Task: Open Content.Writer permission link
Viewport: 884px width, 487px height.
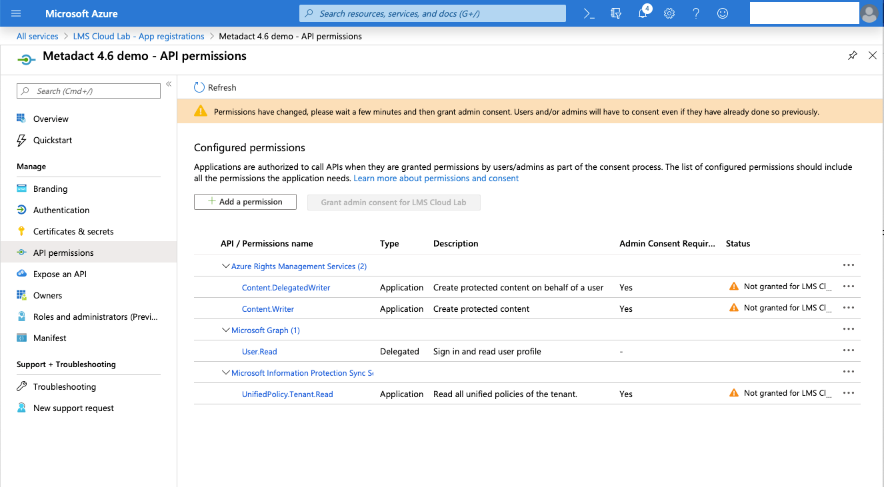Action: pos(268,309)
